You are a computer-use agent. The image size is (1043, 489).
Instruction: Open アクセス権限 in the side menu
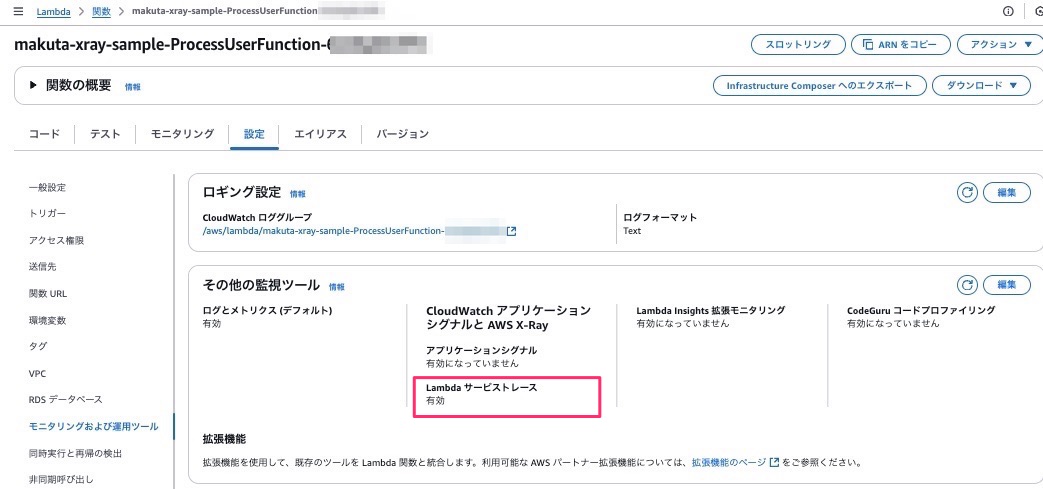pos(57,240)
